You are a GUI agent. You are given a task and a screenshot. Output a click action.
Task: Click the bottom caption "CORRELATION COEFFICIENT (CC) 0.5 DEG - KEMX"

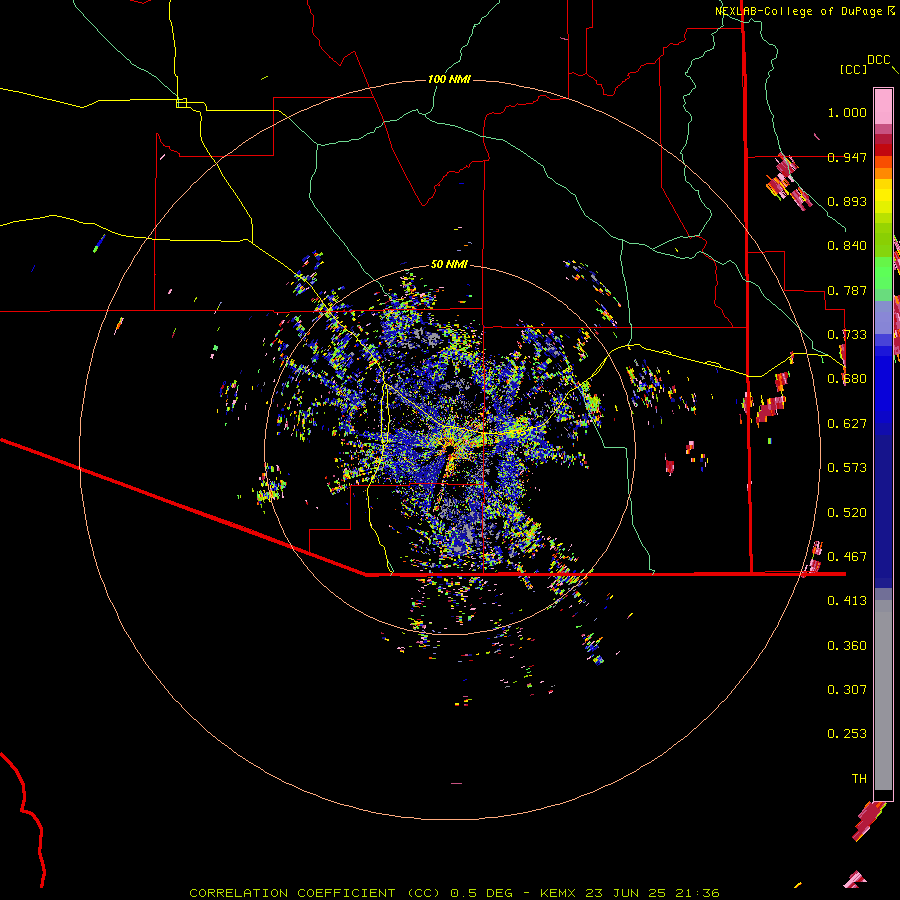click(x=382, y=893)
